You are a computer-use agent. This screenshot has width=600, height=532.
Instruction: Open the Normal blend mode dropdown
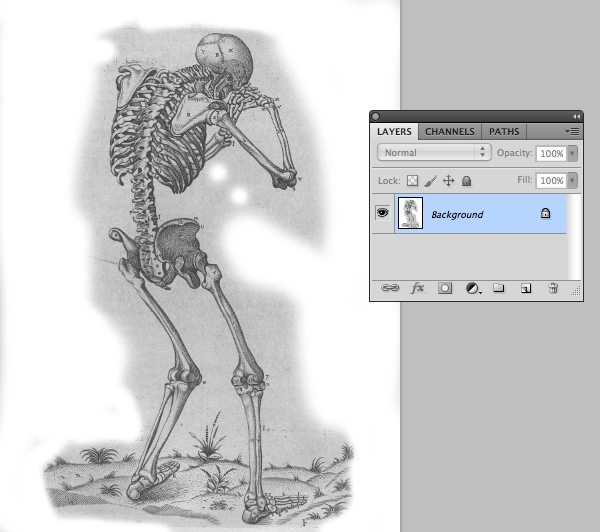pyautogui.click(x=434, y=153)
